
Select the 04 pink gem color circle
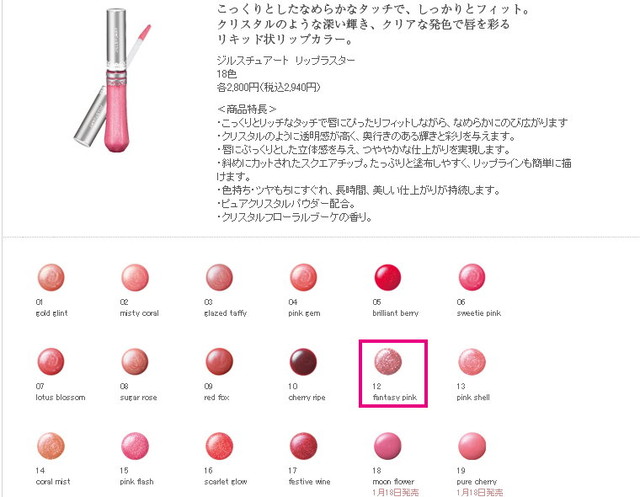click(x=303, y=277)
